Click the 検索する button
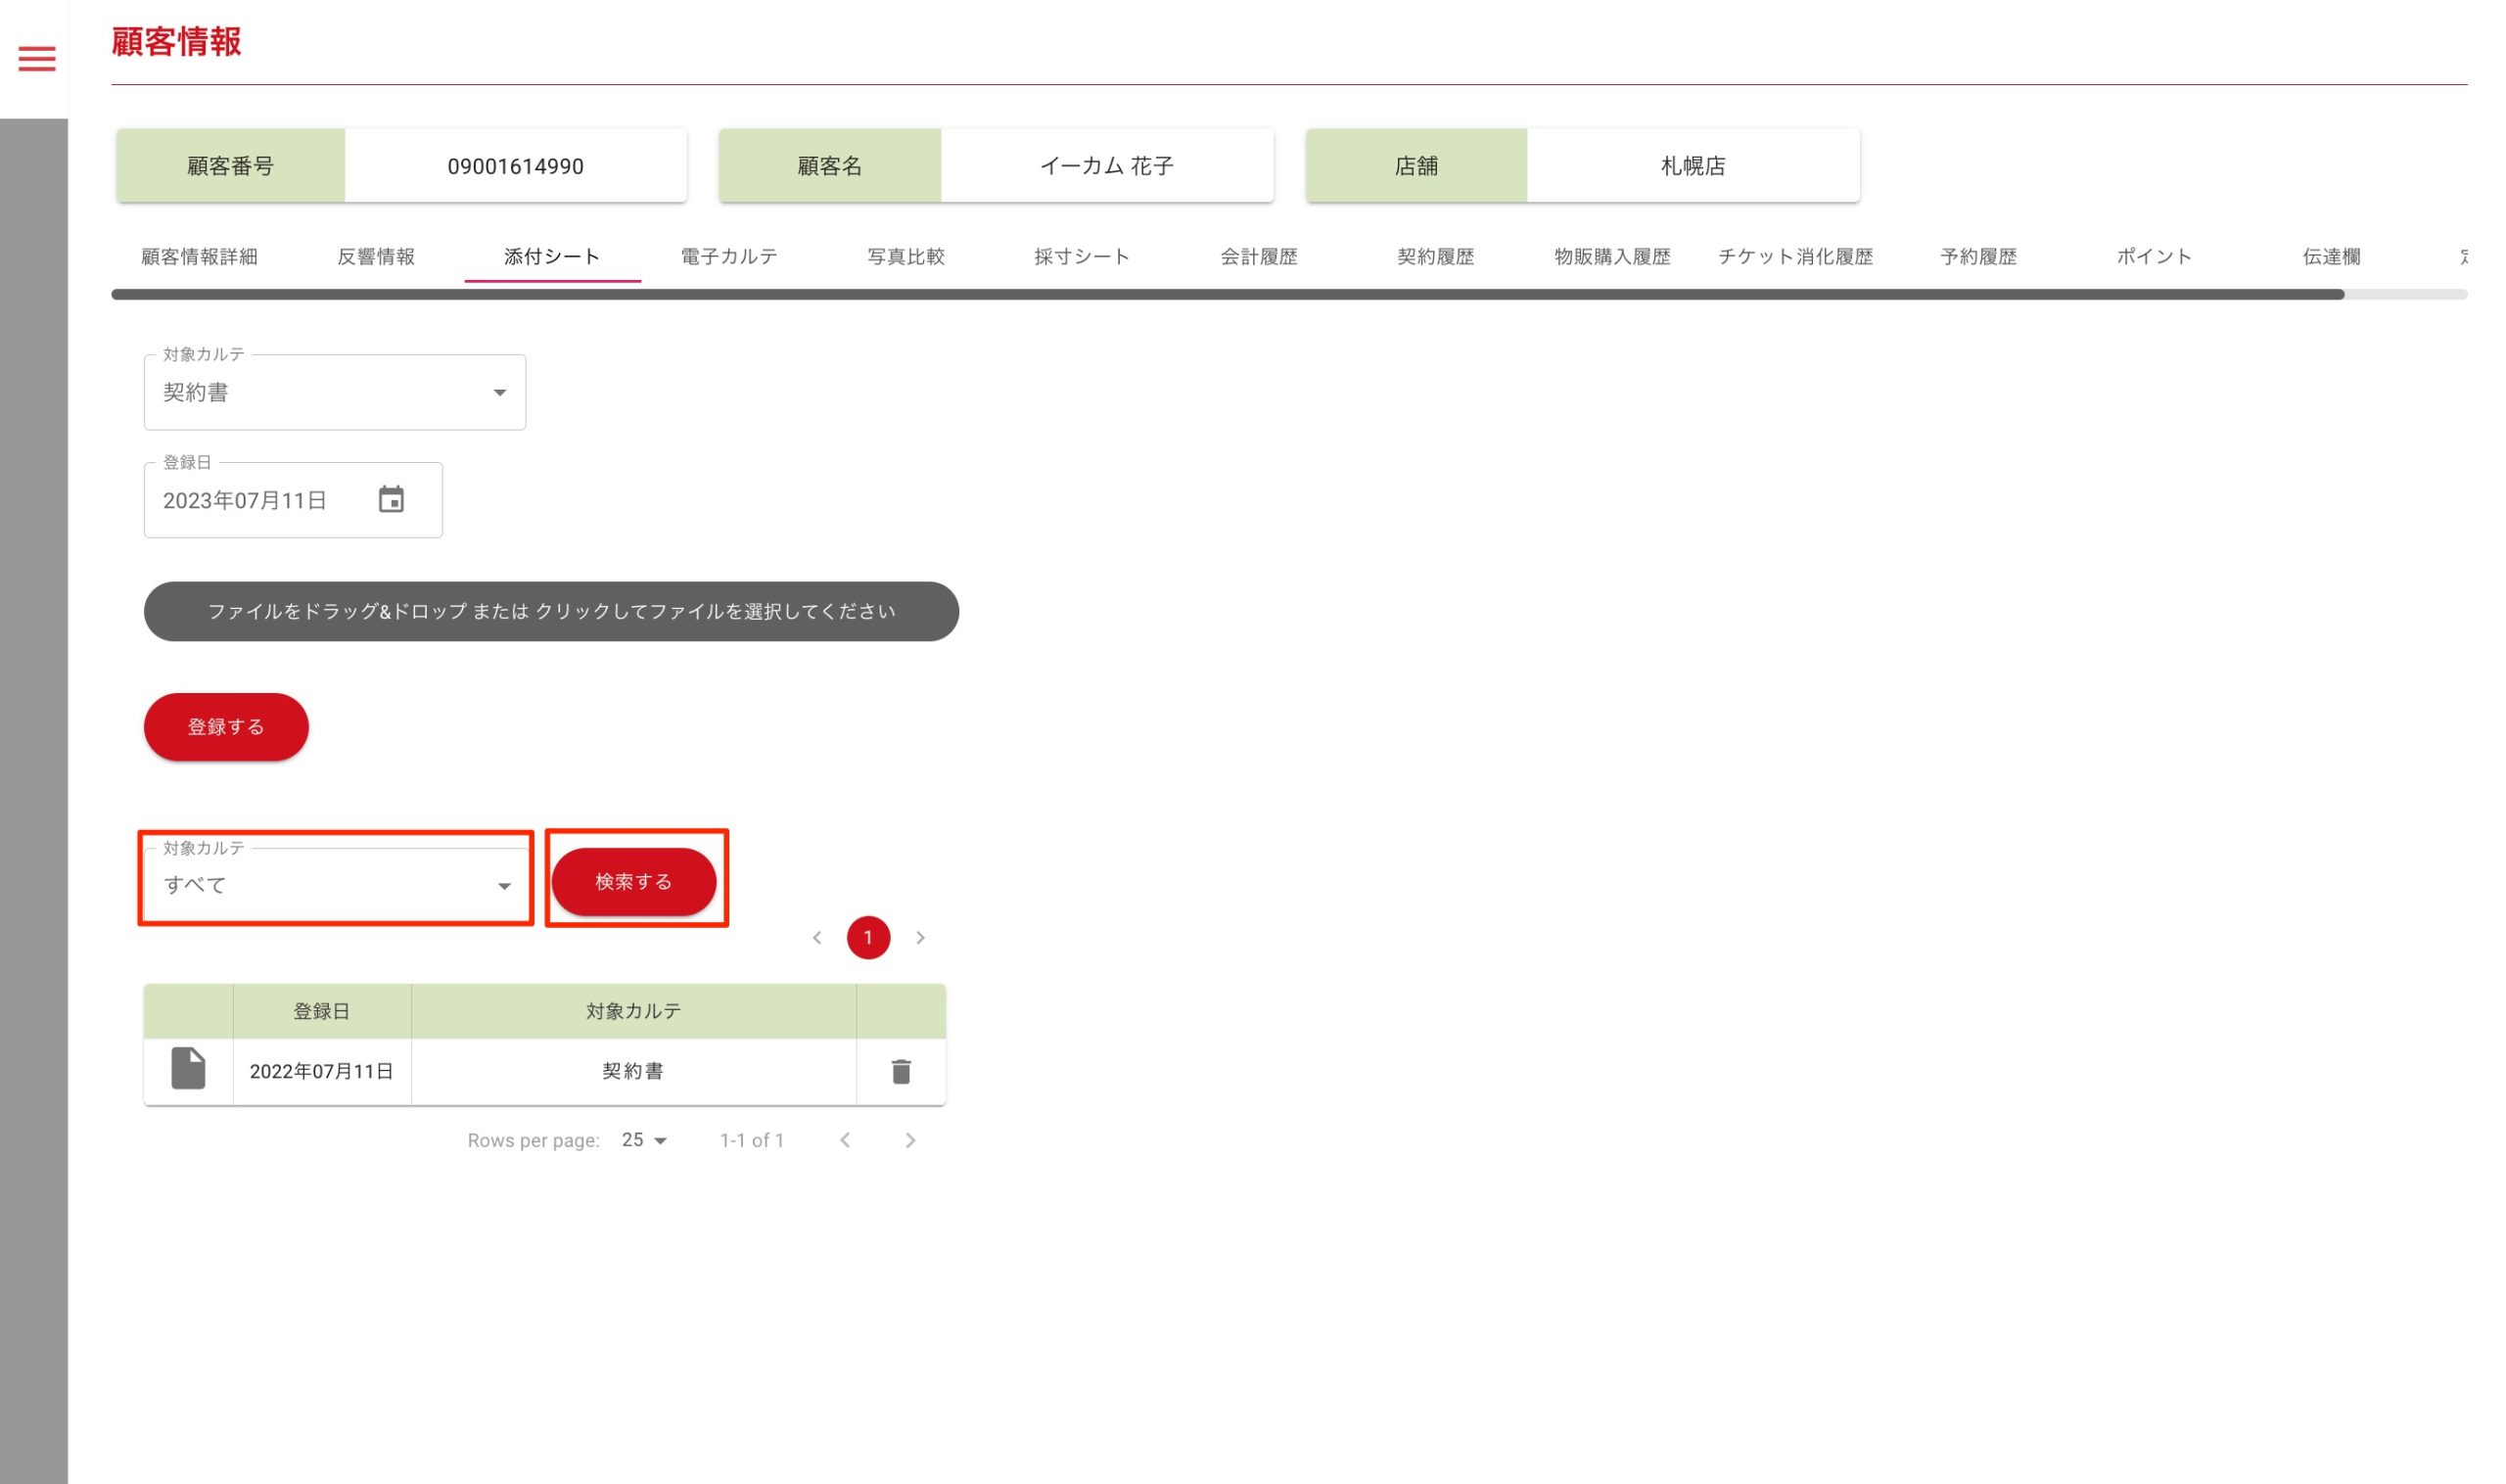2506x1484 pixels. pos(633,882)
